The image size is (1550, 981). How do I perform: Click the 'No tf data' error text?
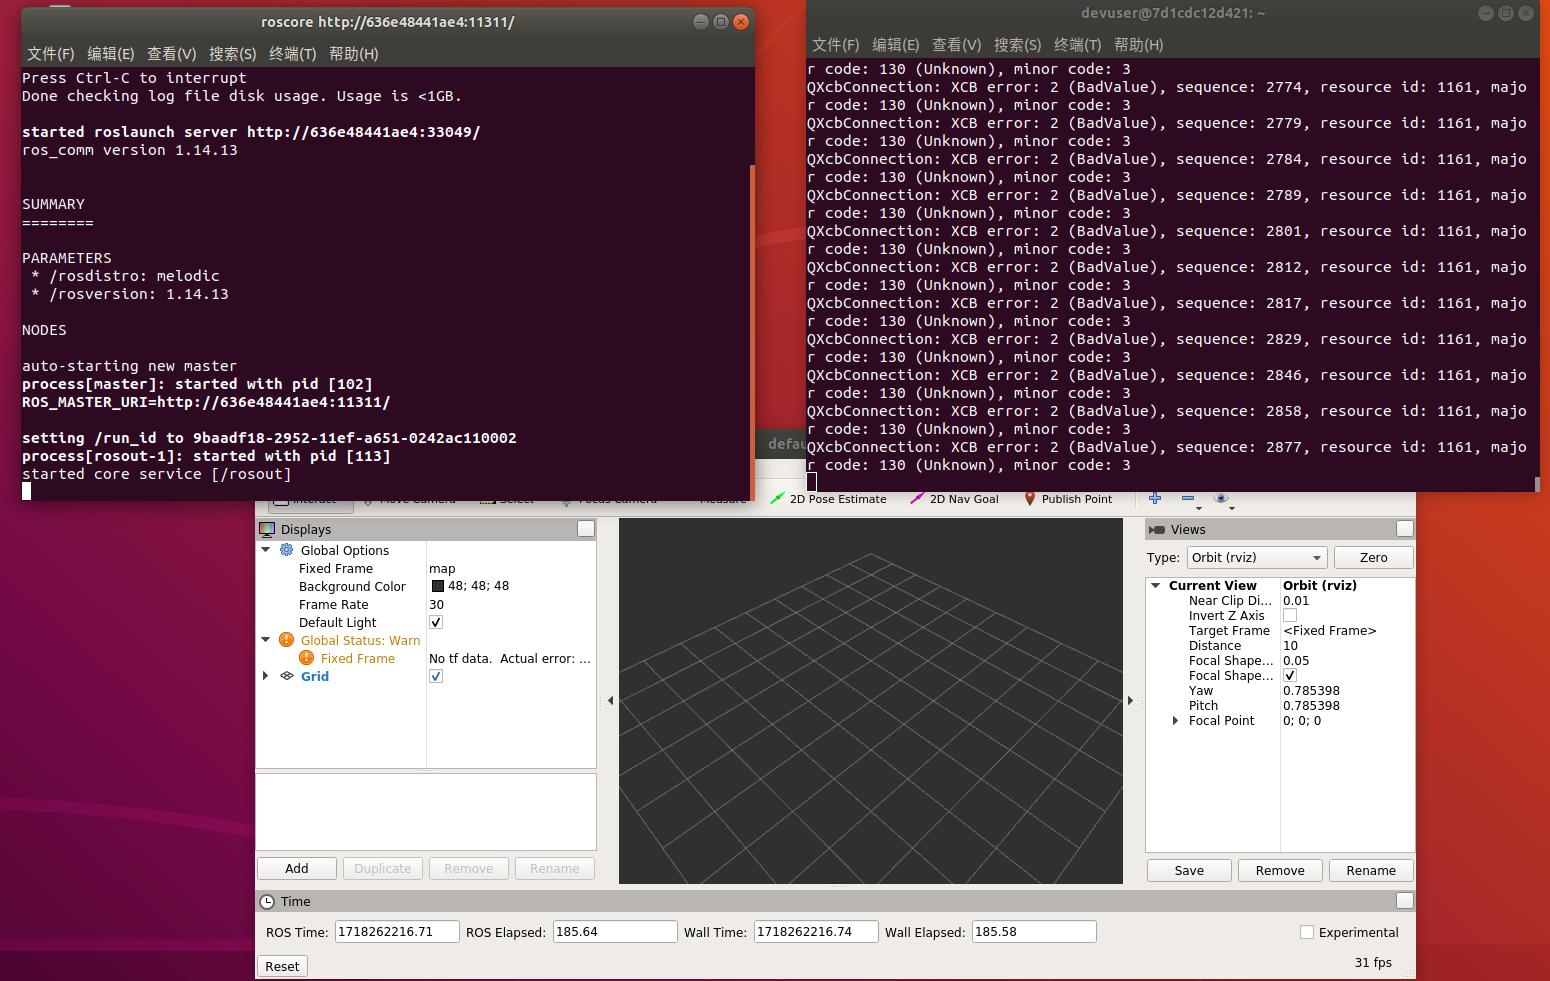(510, 658)
